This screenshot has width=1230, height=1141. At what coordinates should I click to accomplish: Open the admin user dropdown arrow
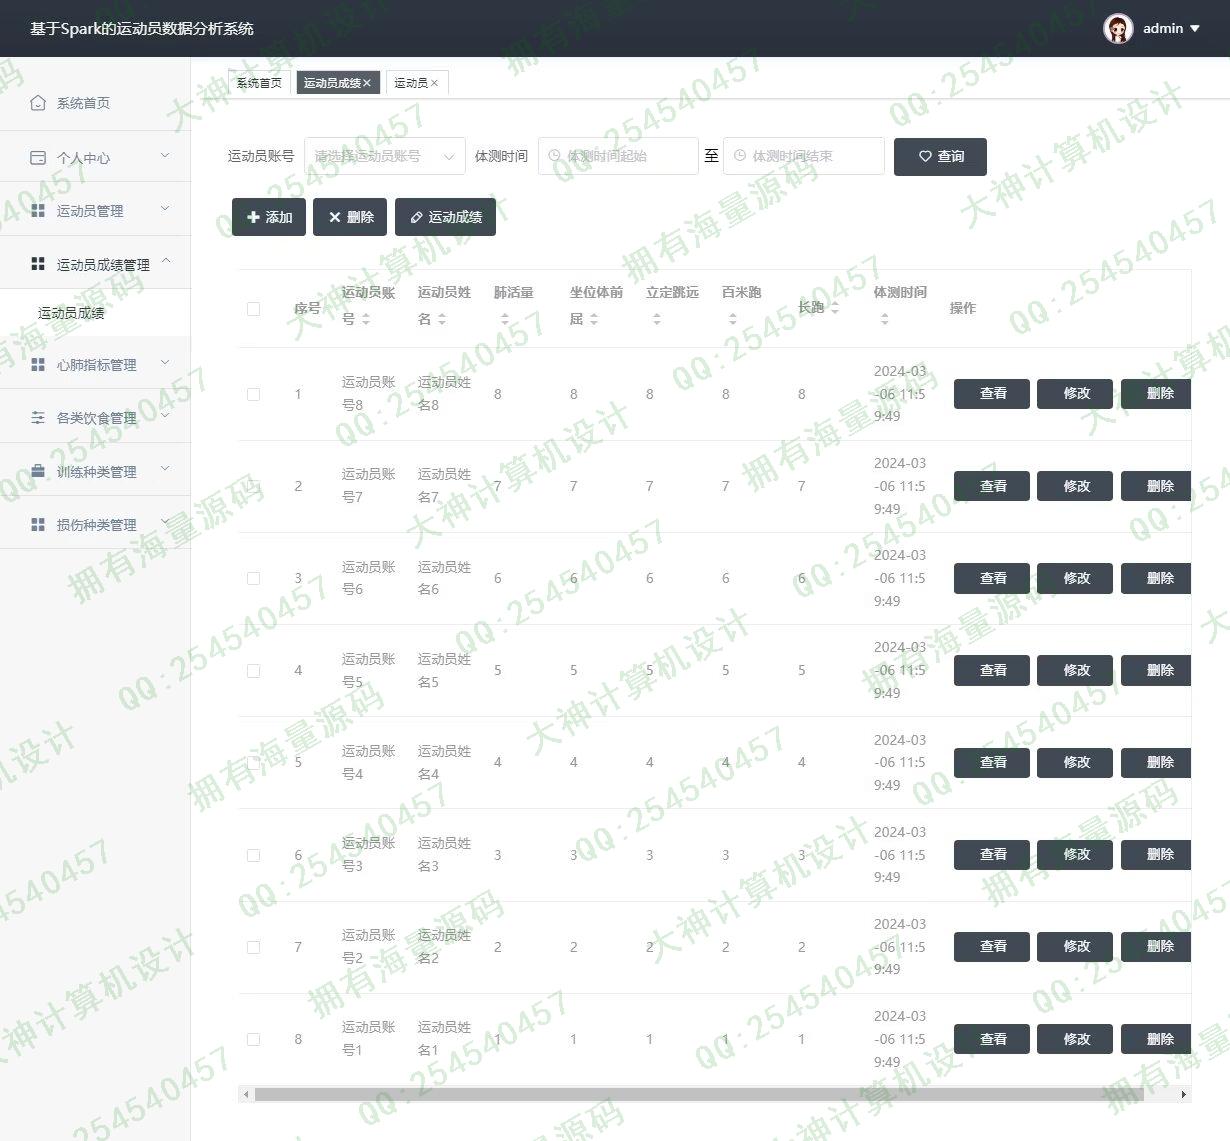1195,29
